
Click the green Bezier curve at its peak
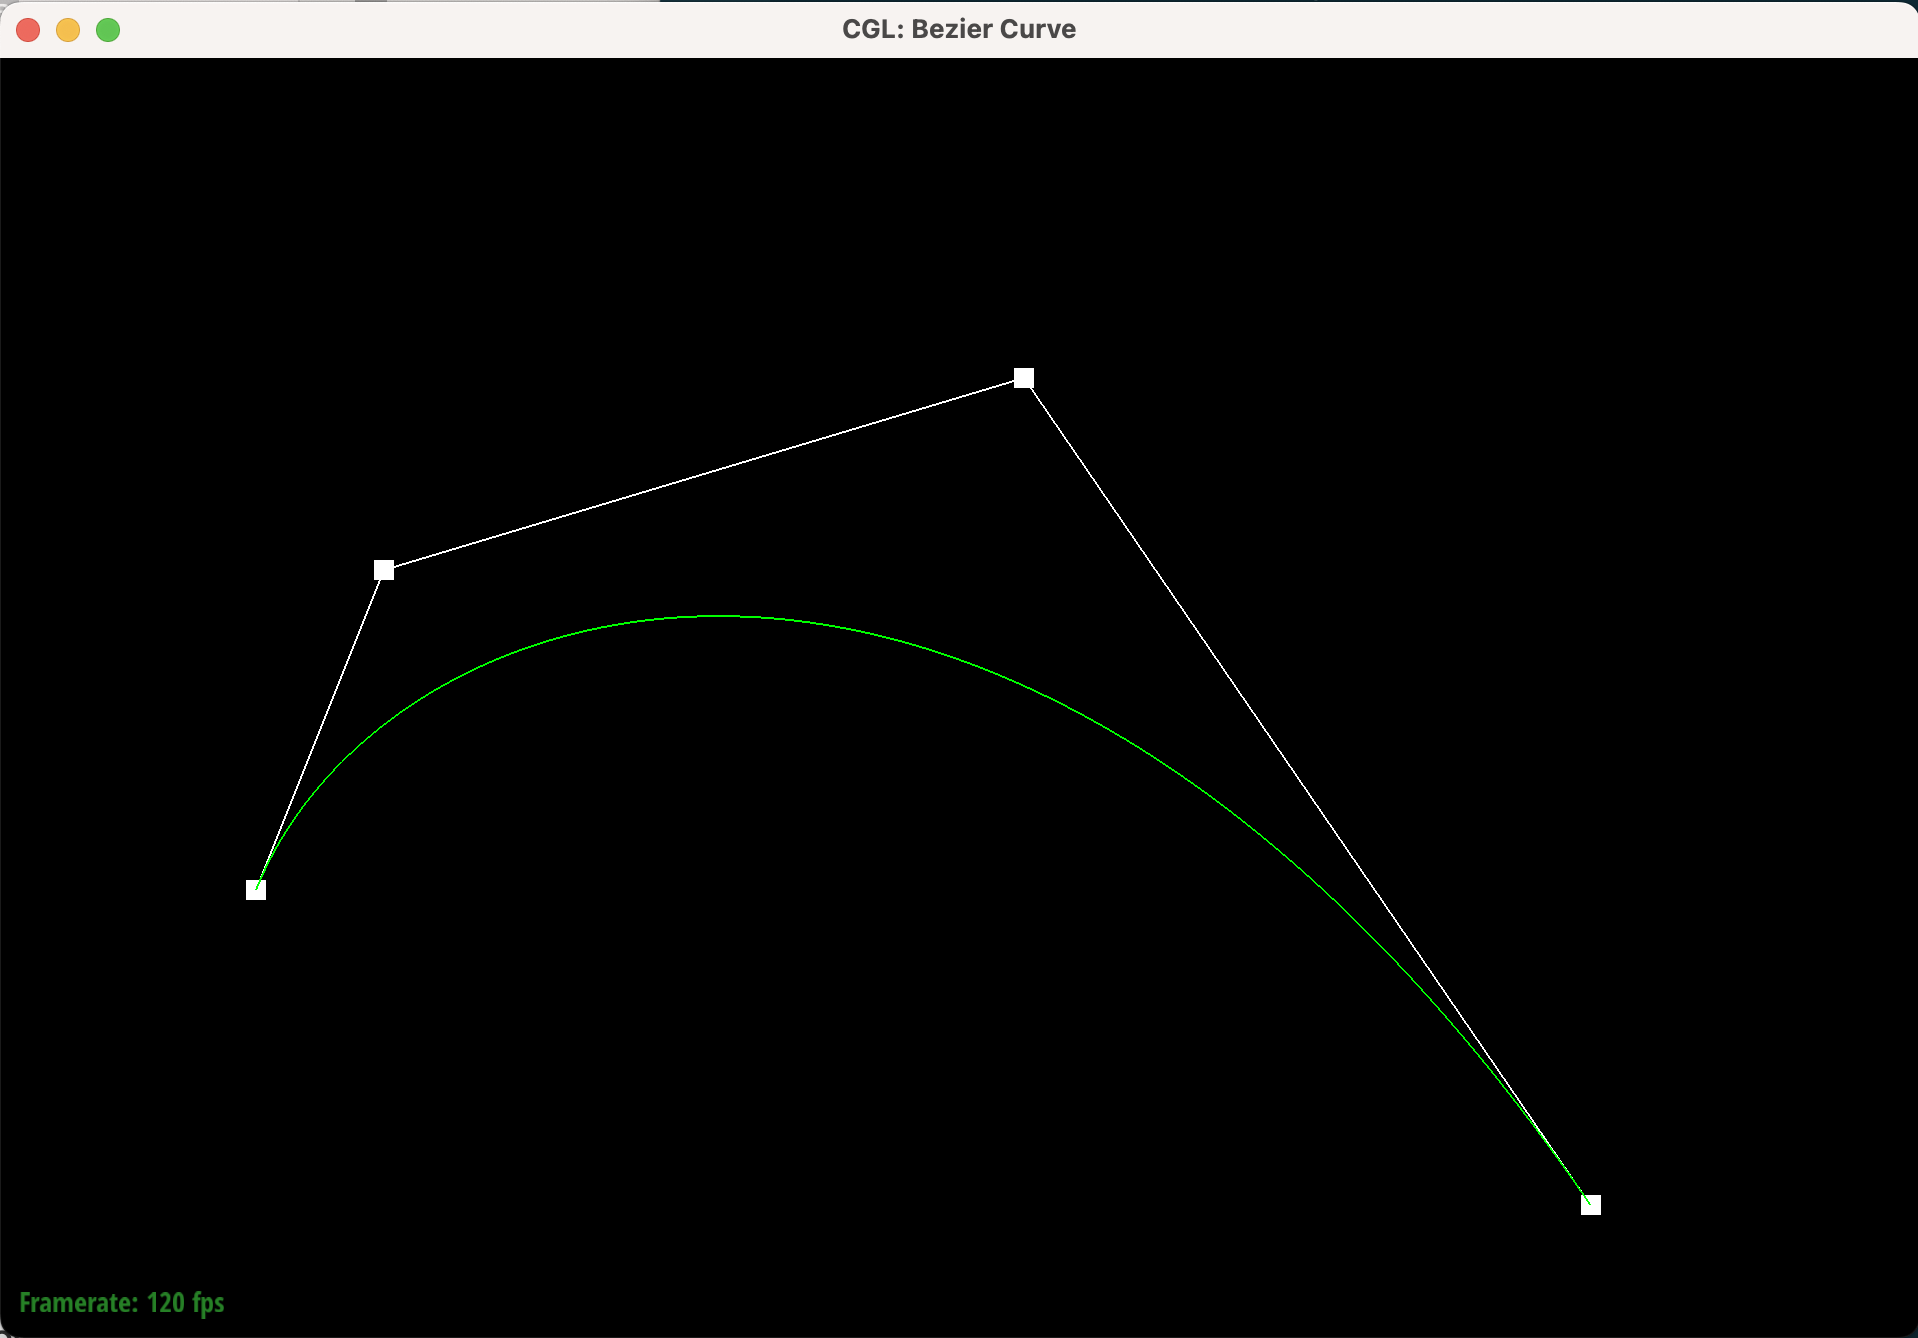717,616
